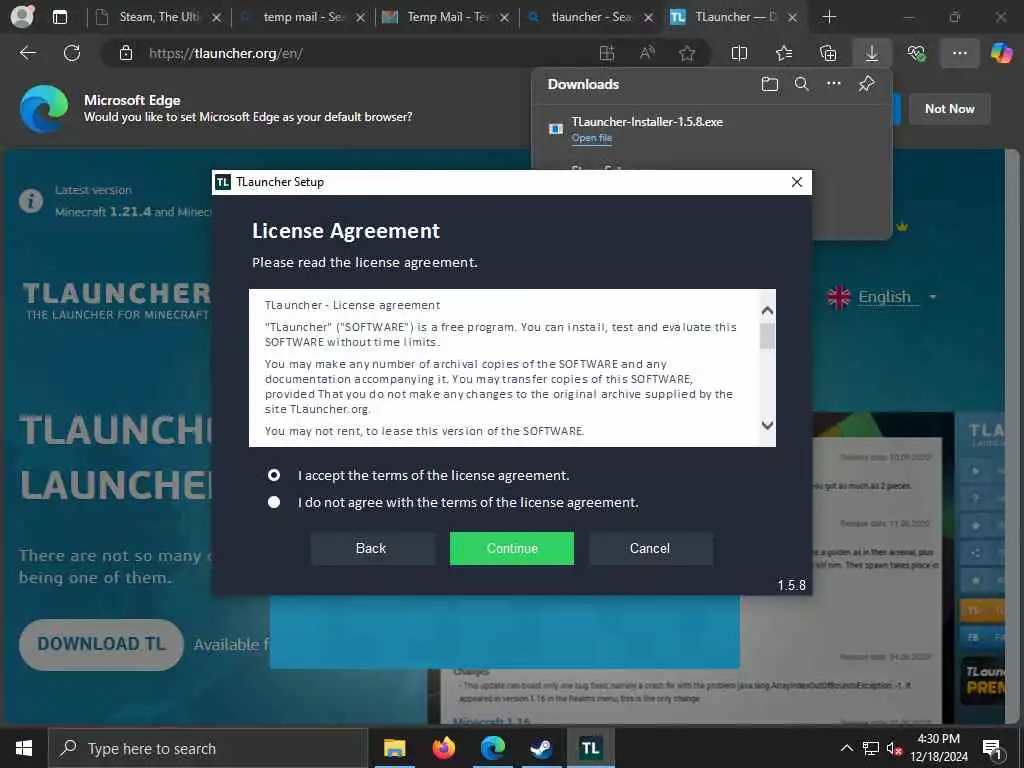Launch Firefox from the taskbar
Viewport: 1024px width, 768px height.
coord(443,748)
